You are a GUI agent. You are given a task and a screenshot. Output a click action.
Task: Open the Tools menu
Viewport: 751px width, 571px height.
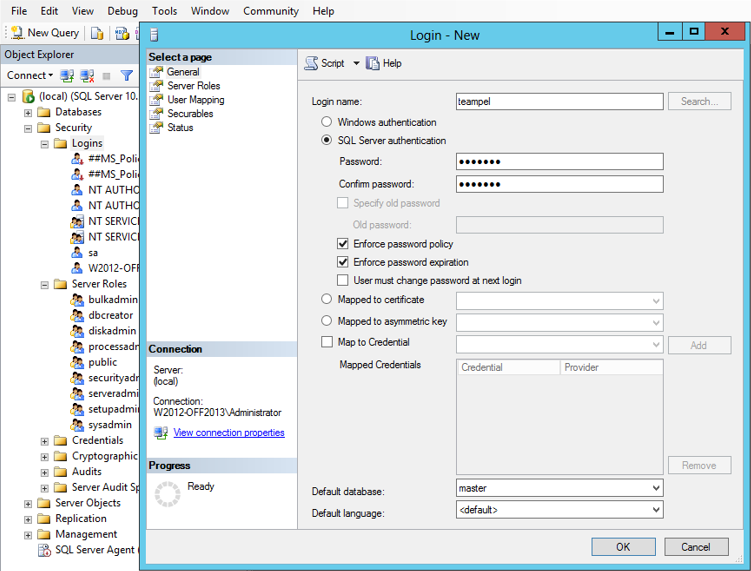[x=164, y=11]
